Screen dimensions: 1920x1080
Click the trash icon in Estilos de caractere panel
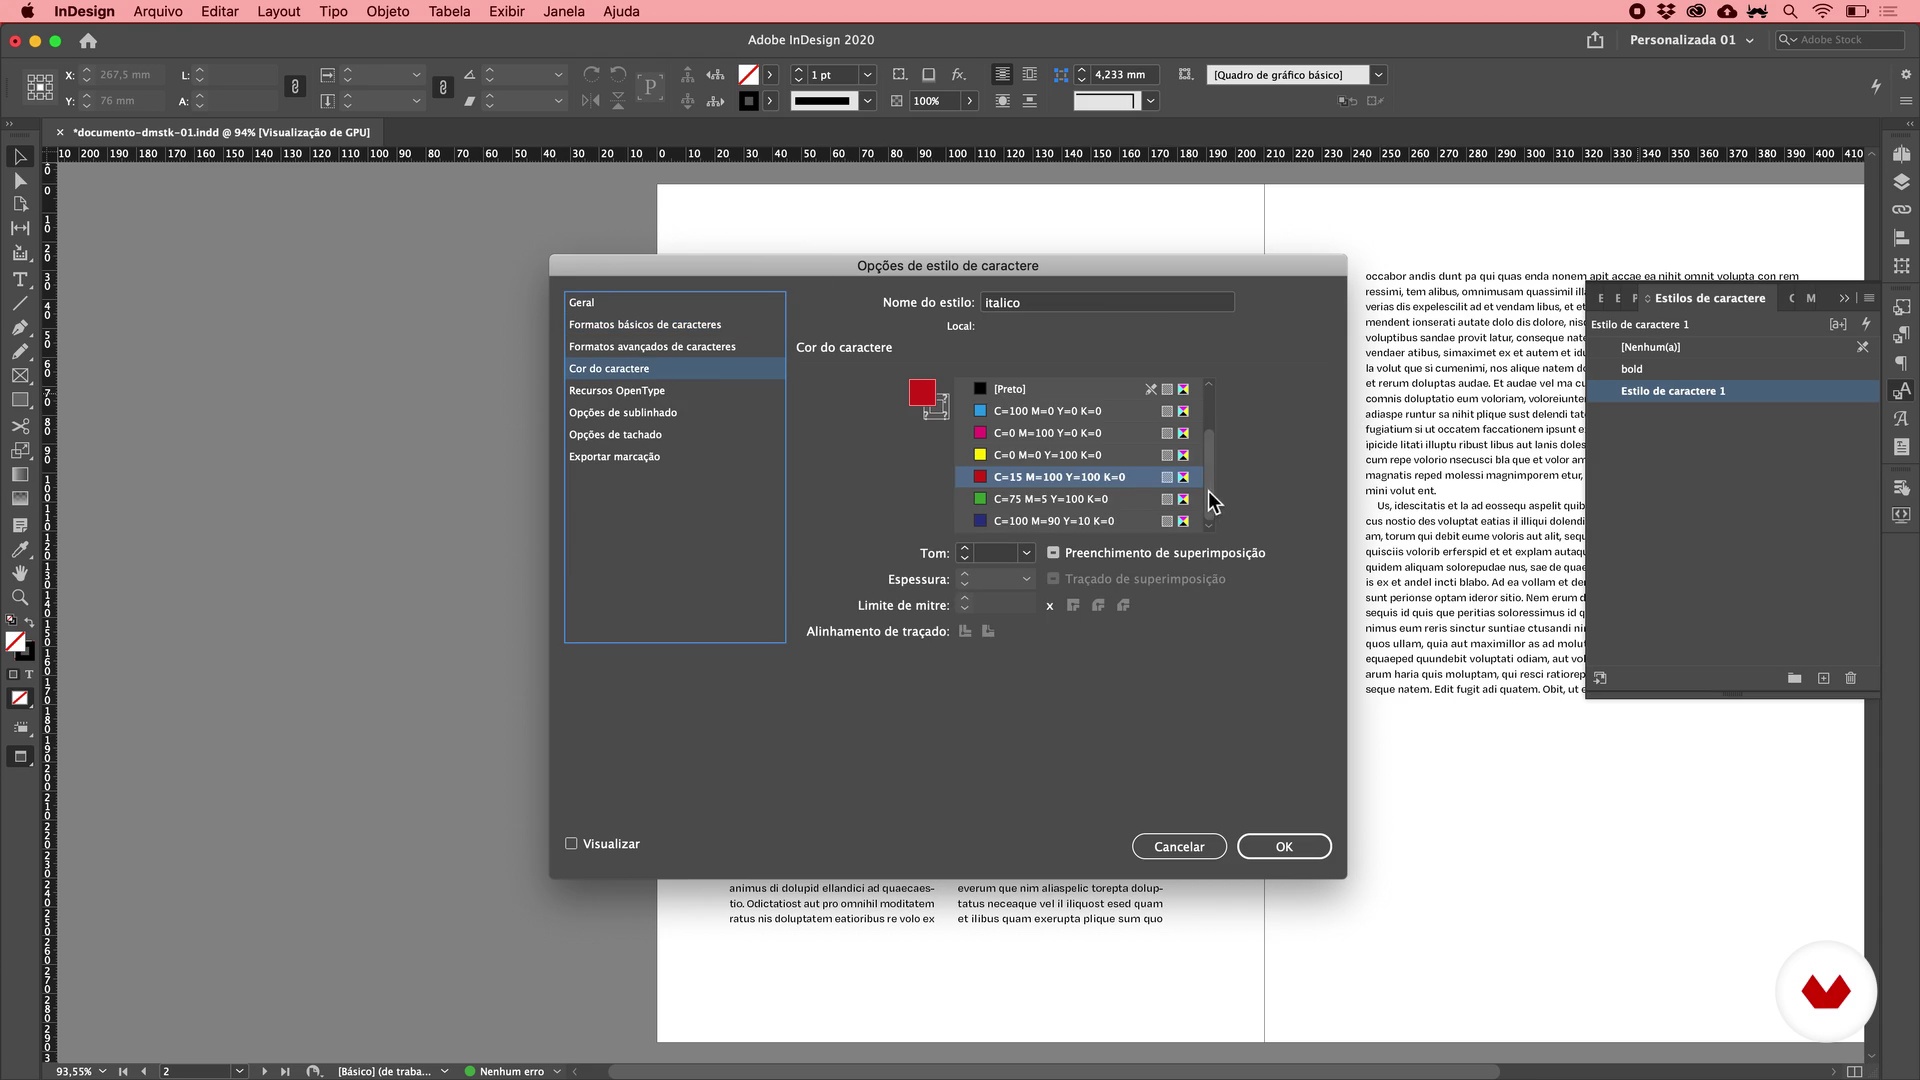click(x=1850, y=678)
